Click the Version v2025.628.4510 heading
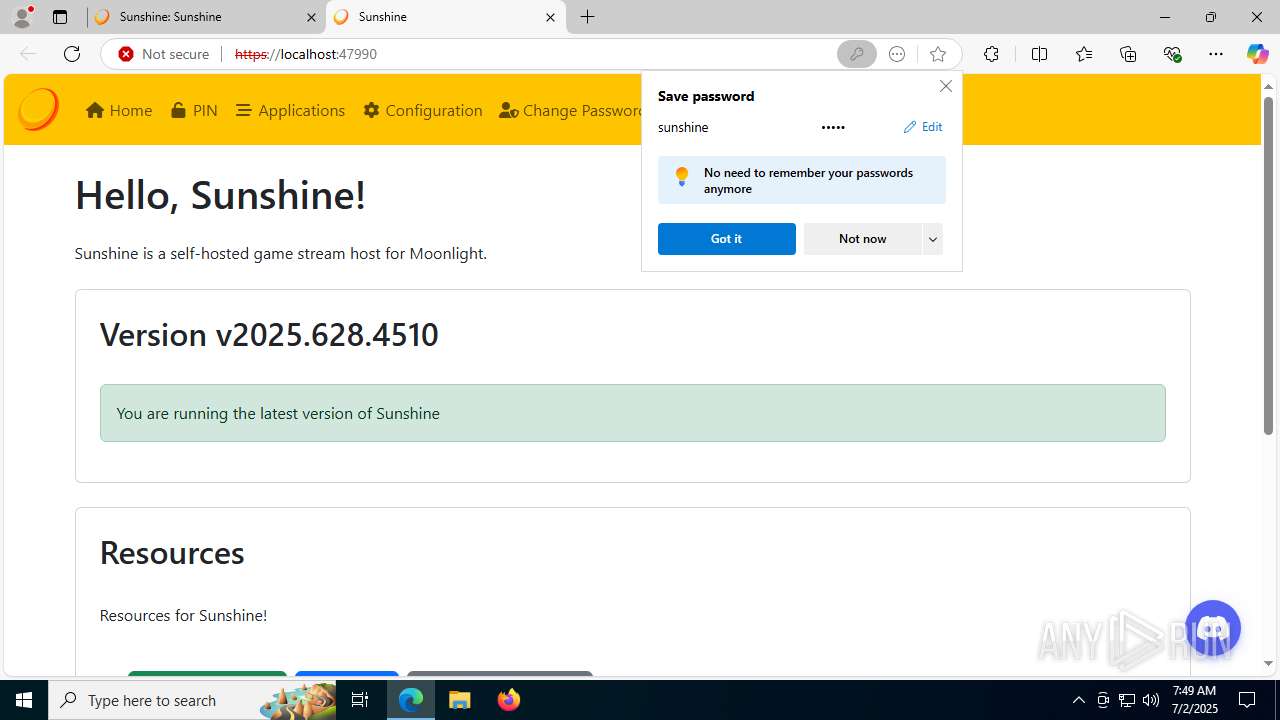The width and height of the screenshot is (1280, 720). pos(269,334)
